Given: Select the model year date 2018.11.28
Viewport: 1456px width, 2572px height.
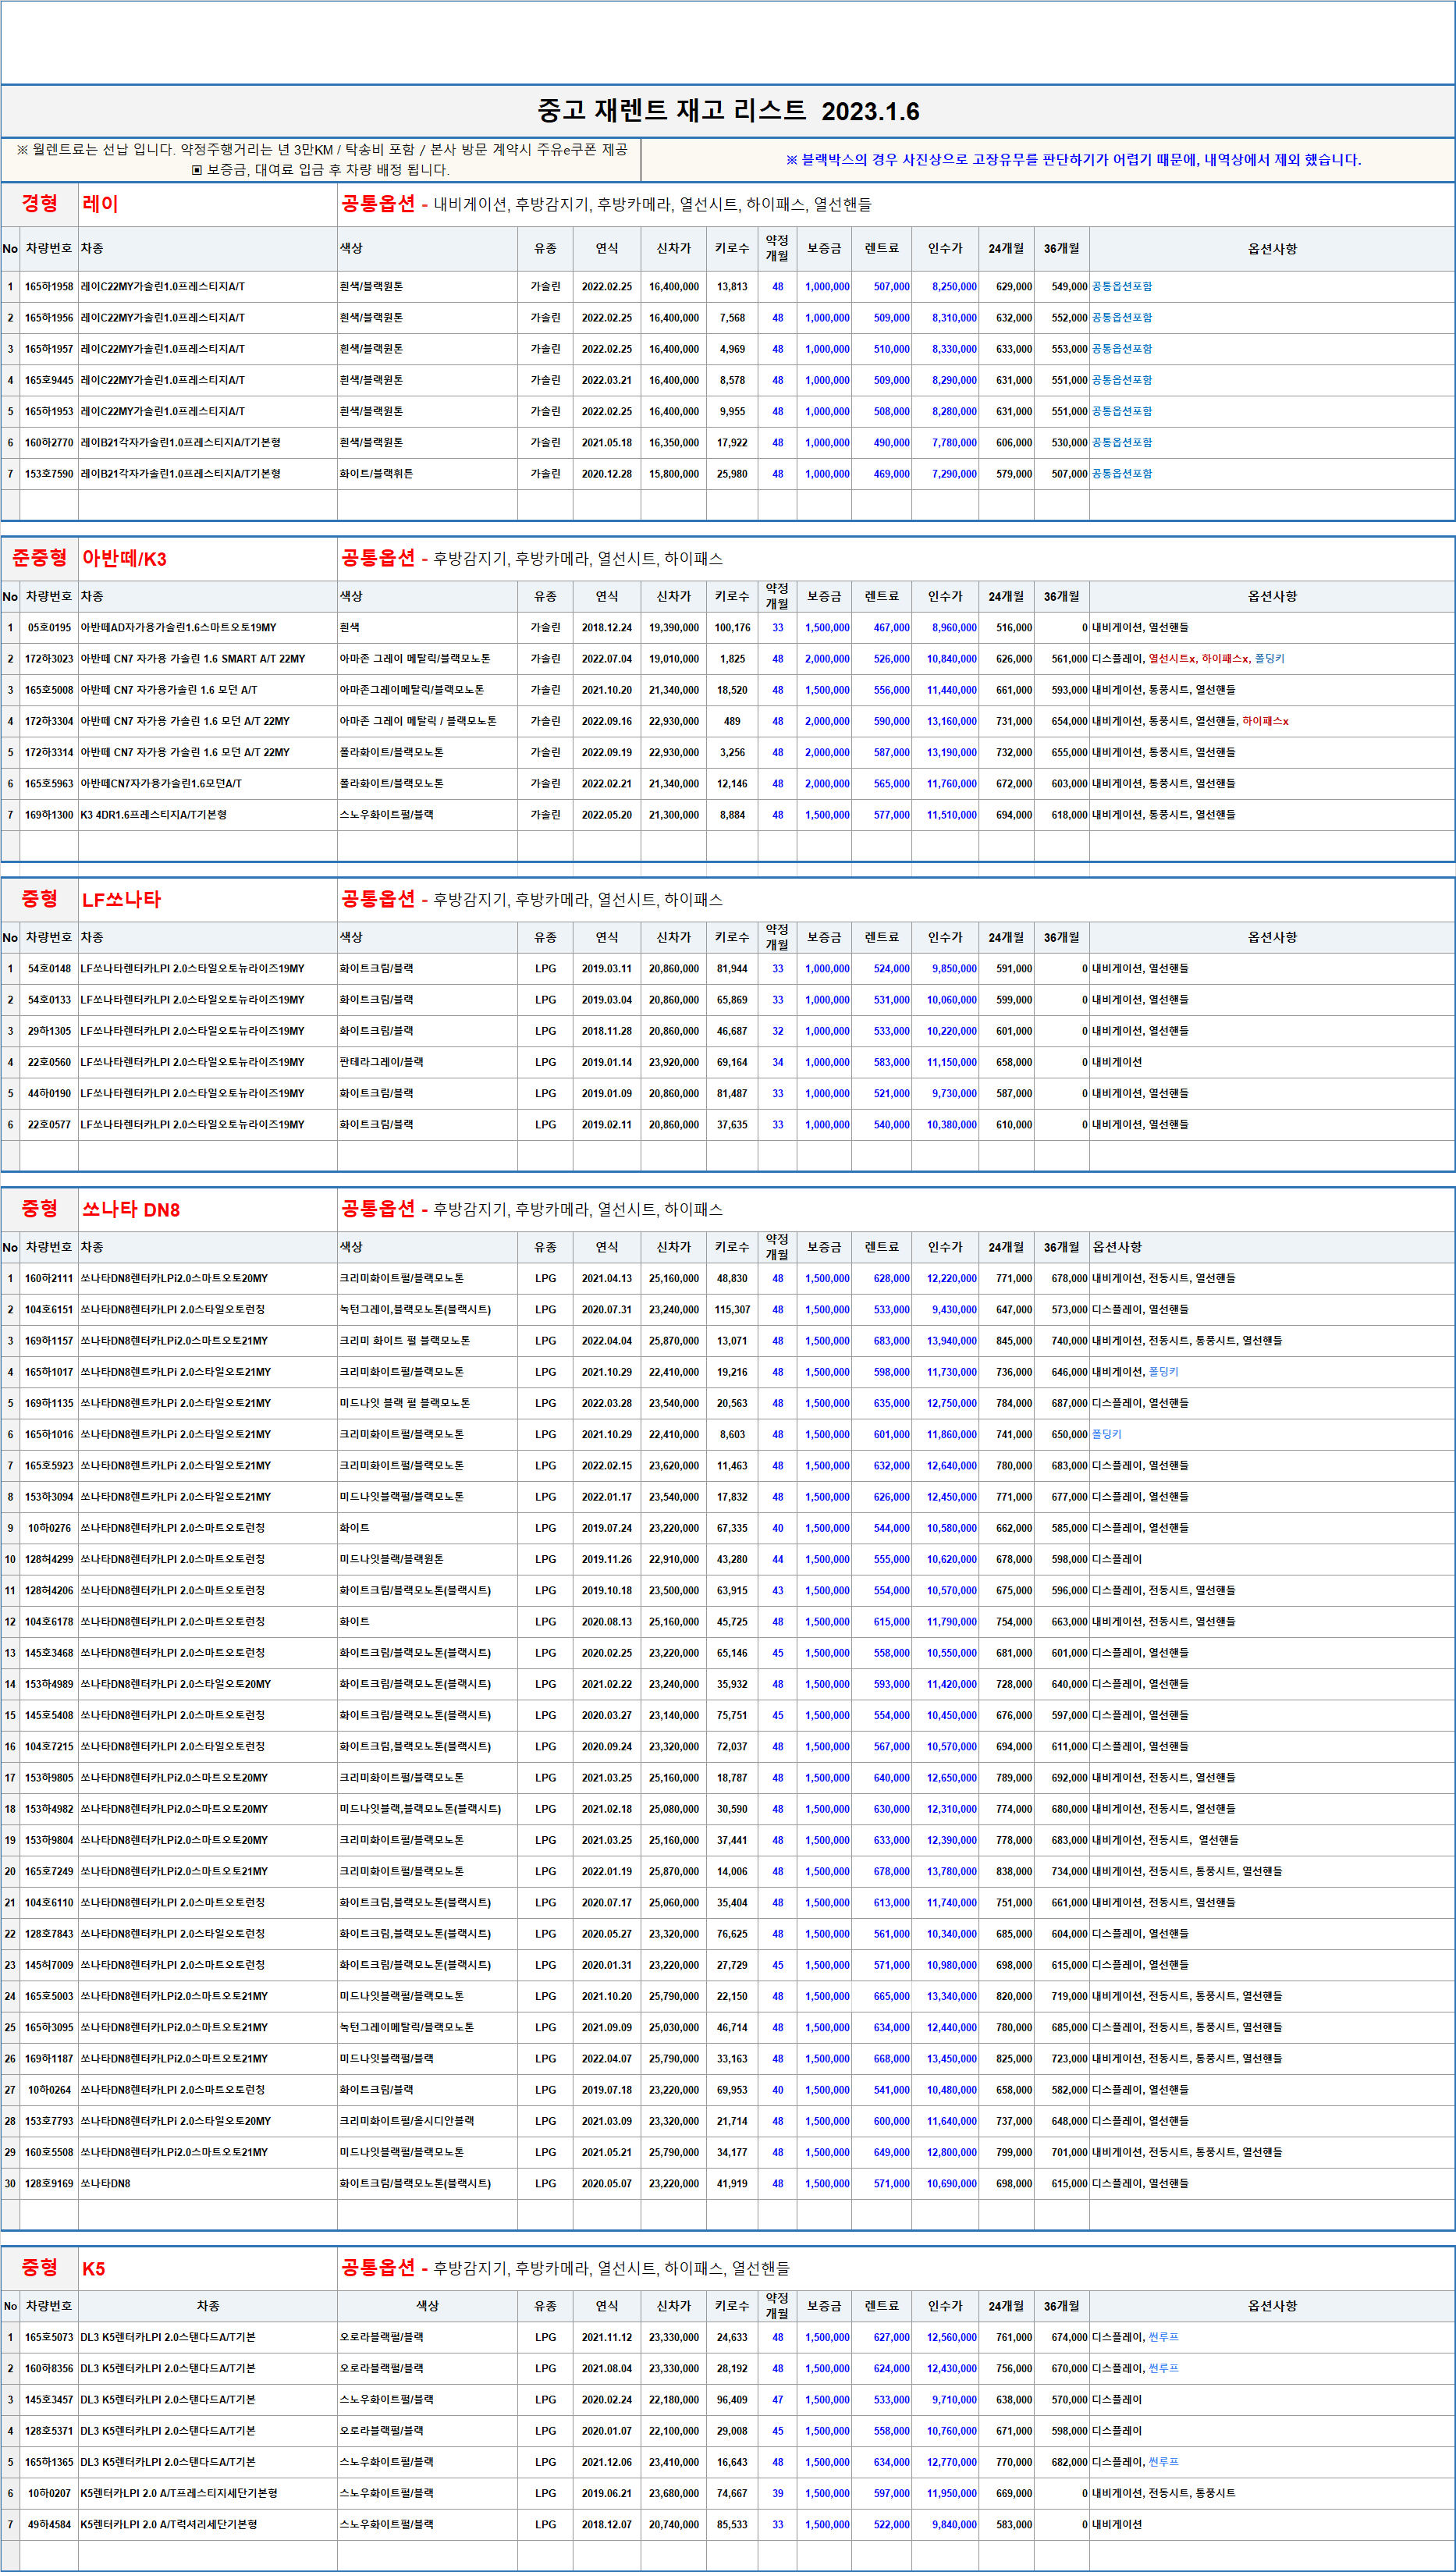Looking at the screenshot, I should tap(607, 1032).
